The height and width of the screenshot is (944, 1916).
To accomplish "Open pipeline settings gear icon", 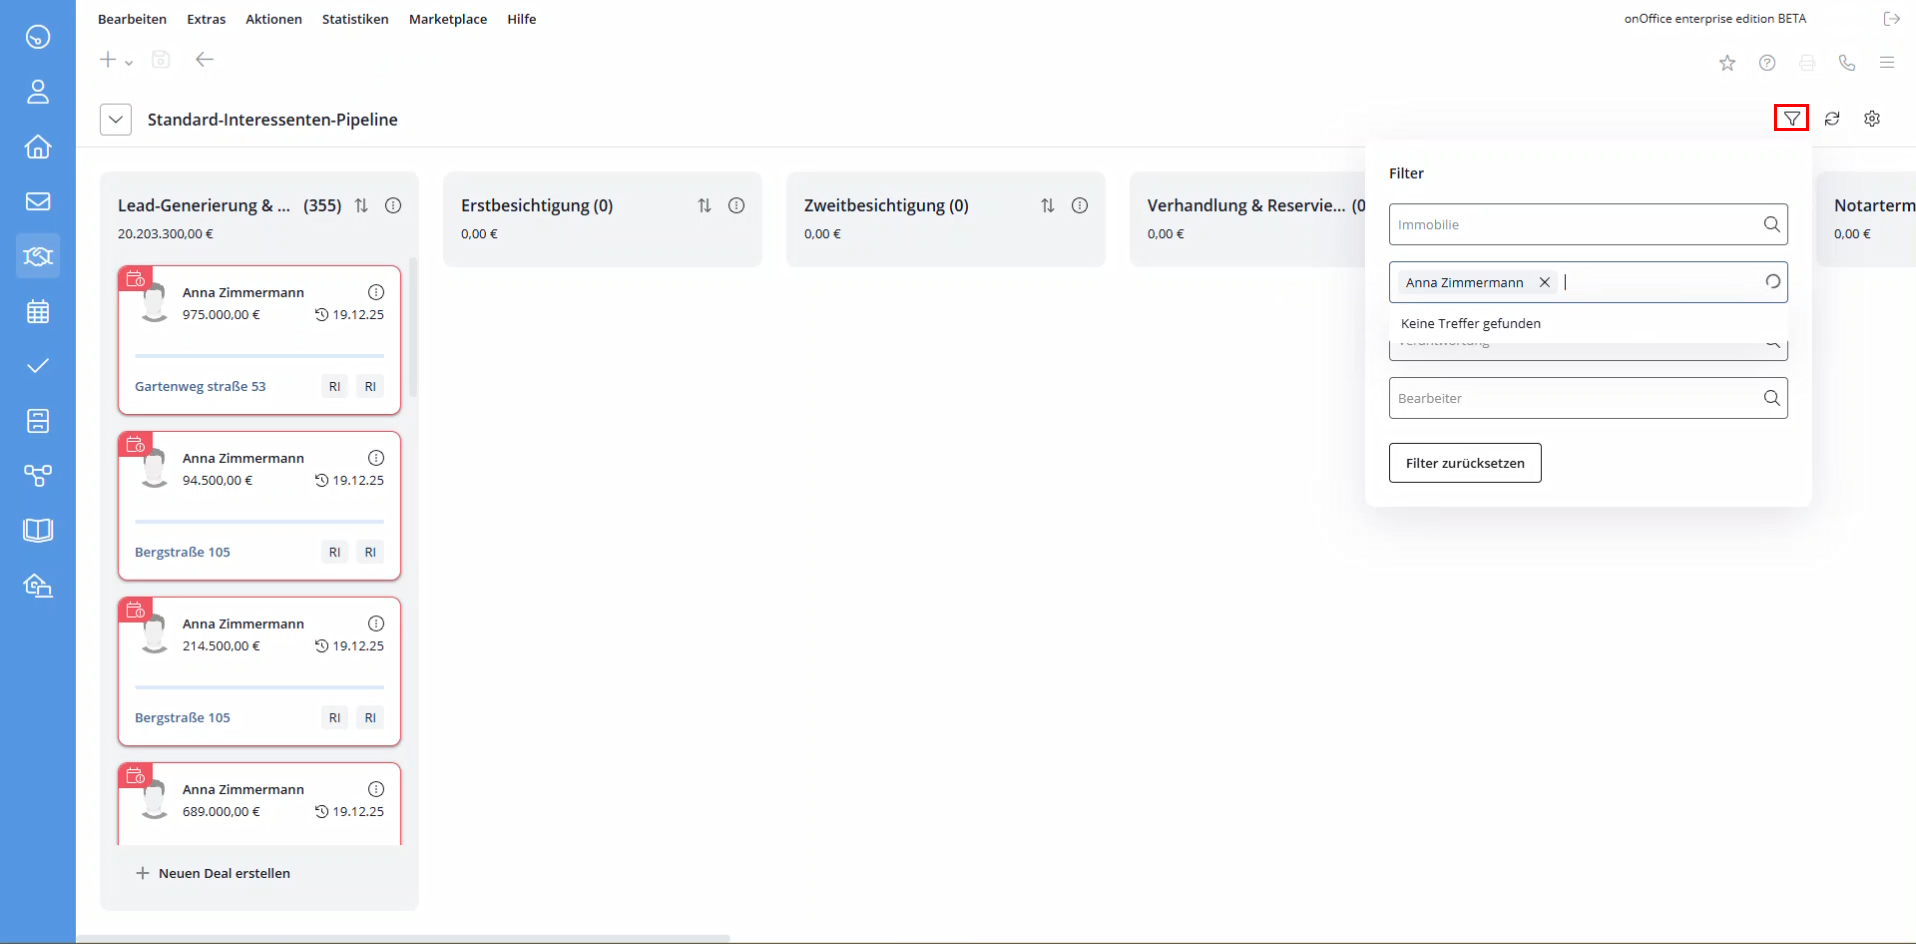I will tap(1872, 119).
